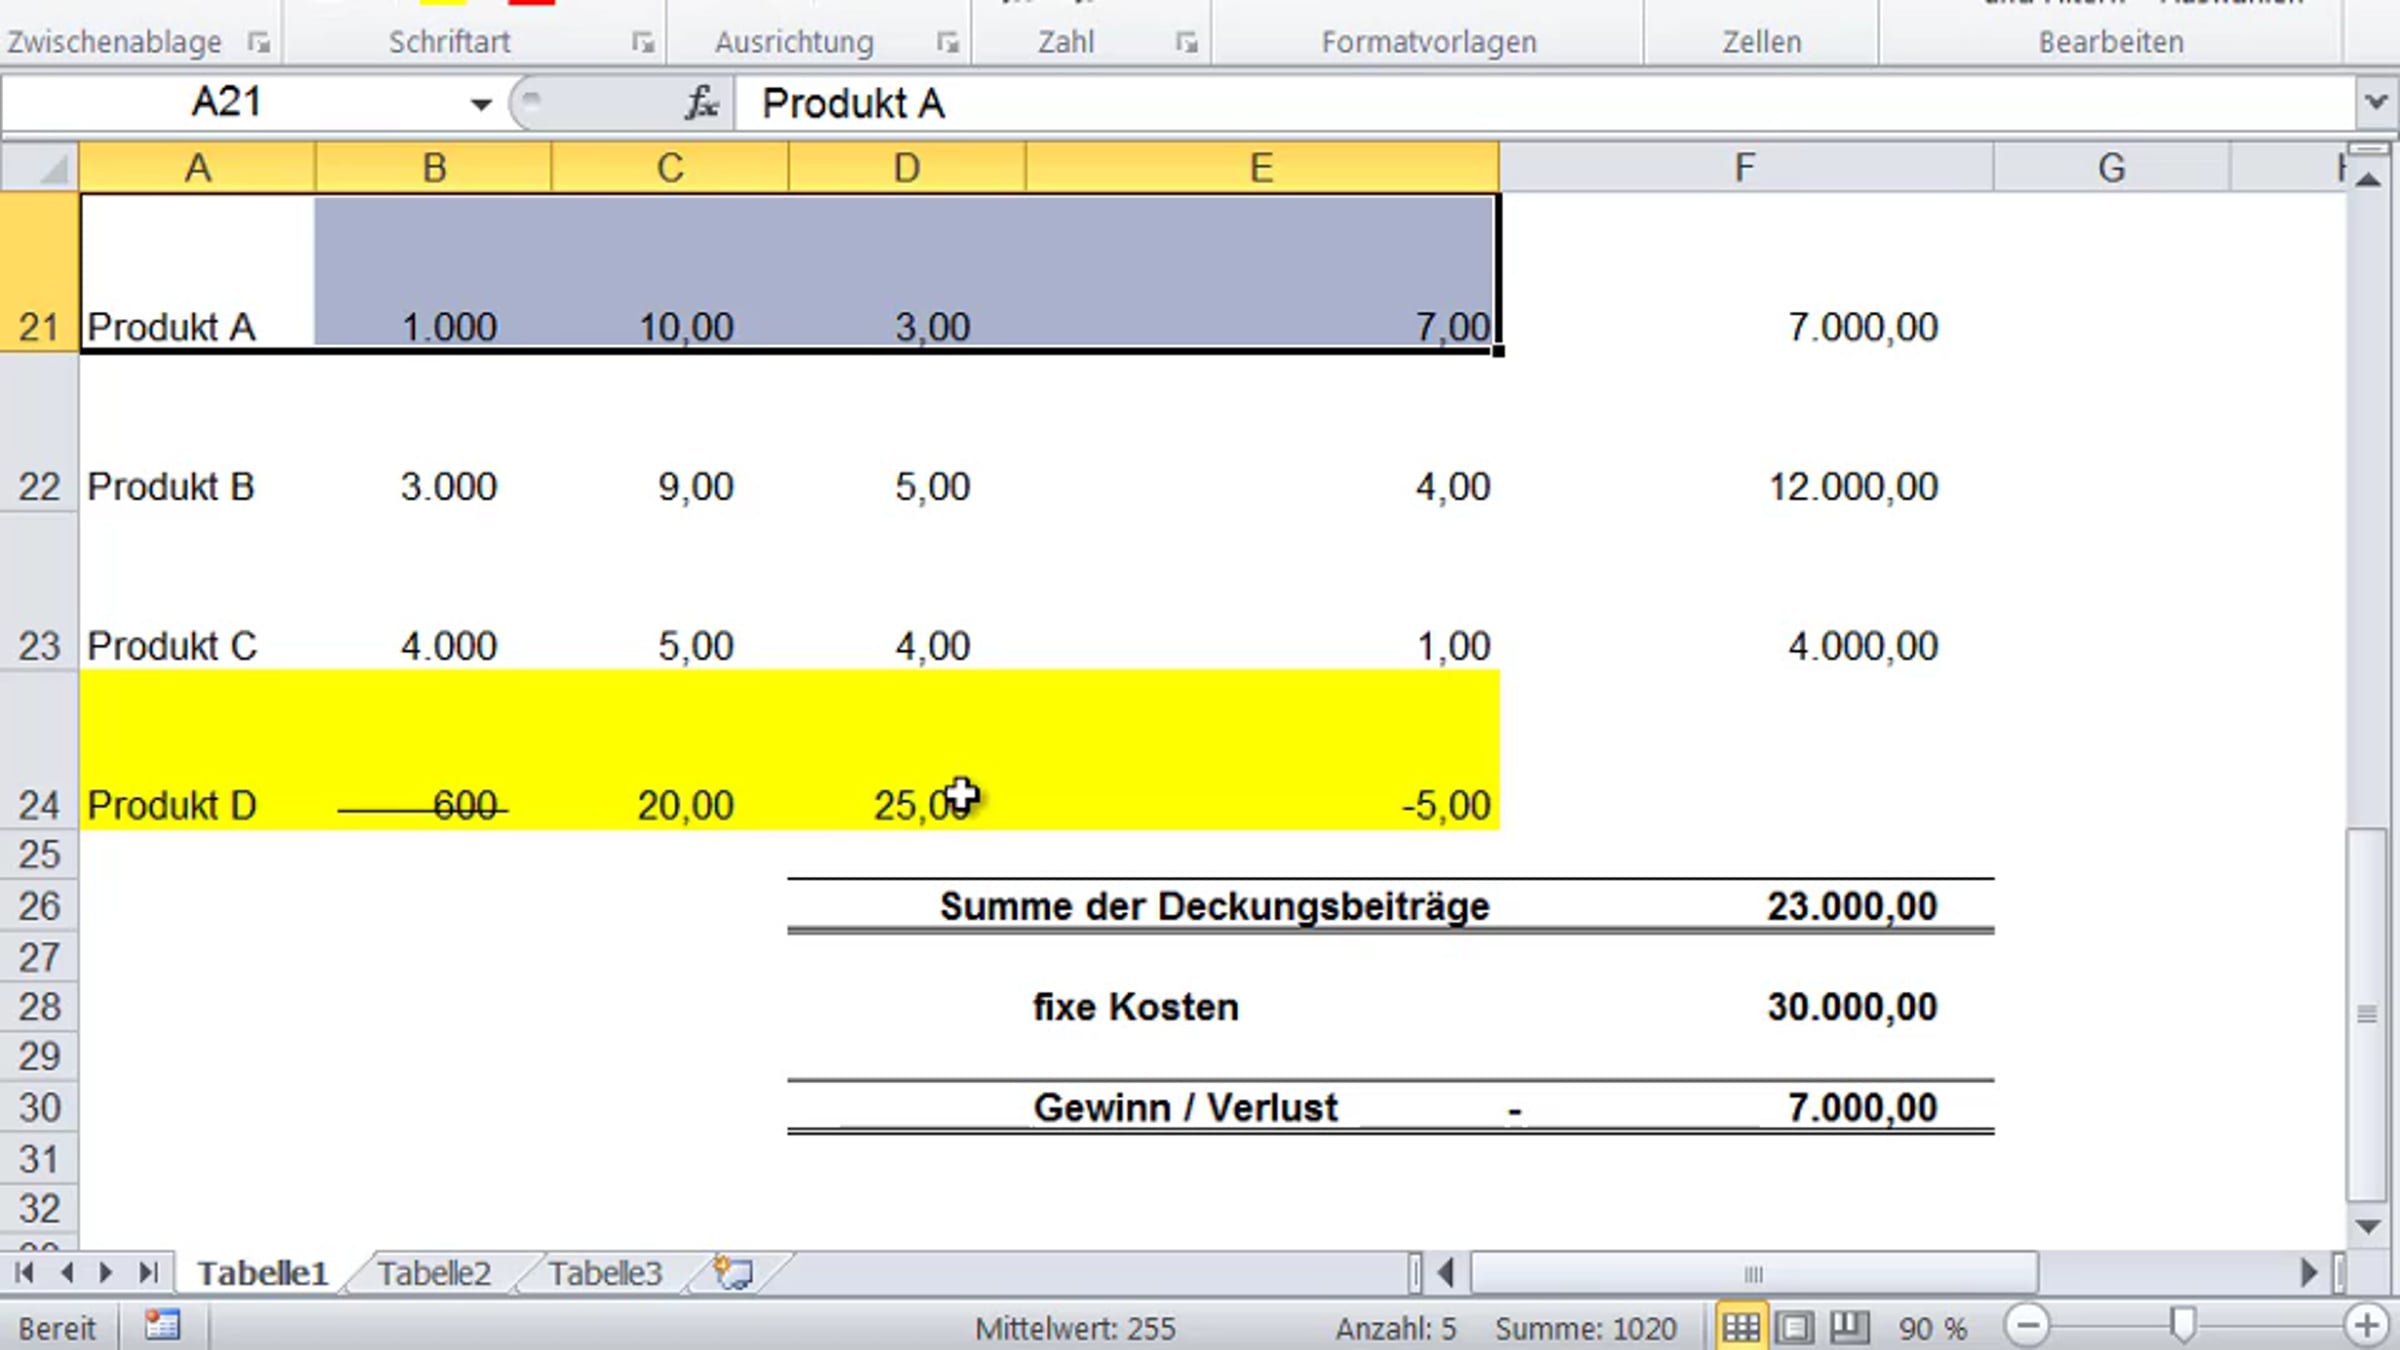Zoom in with the plus button
The width and height of the screenshot is (2400, 1350).
[x=2366, y=1327]
